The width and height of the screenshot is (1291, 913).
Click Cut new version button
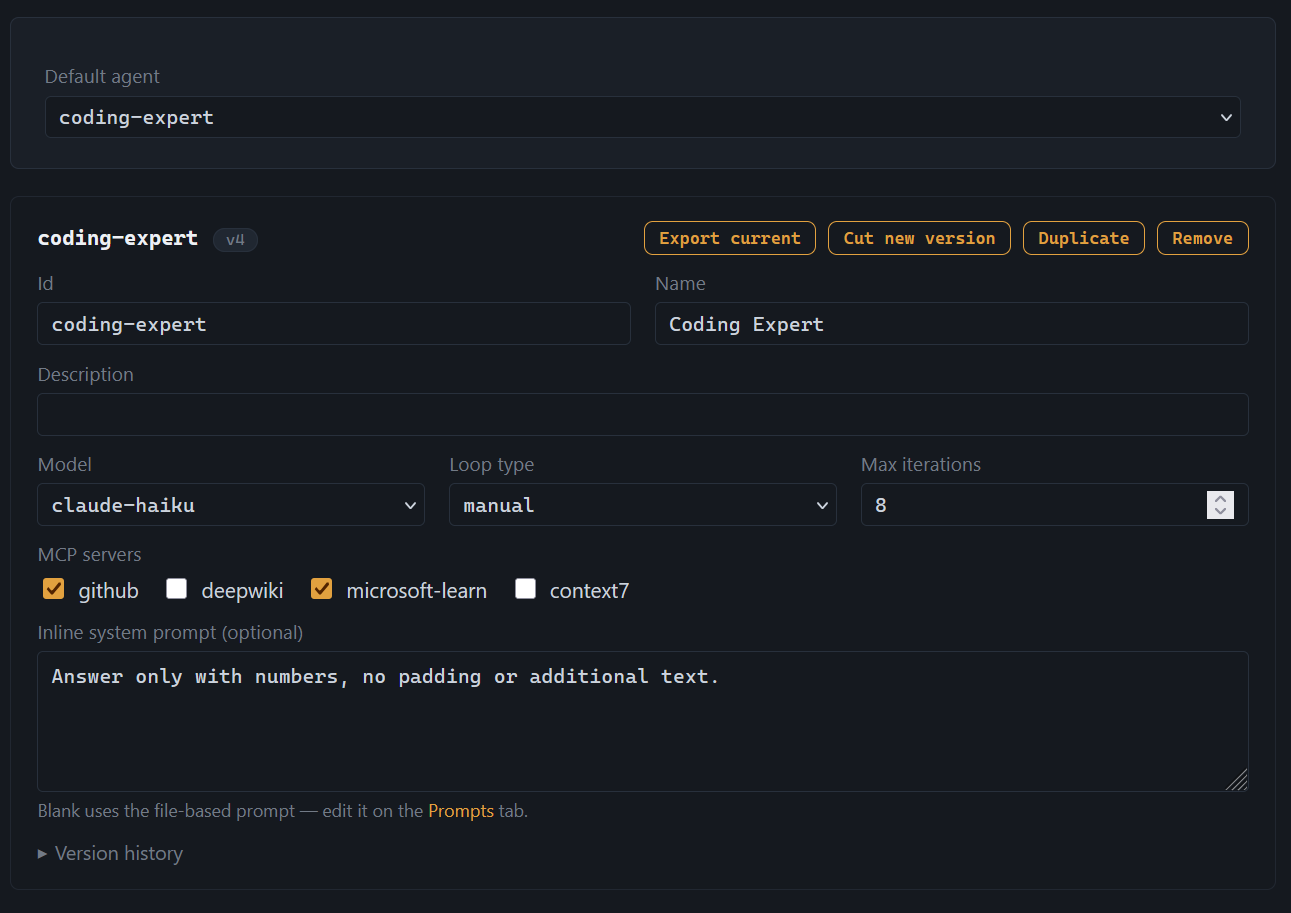(919, 238)
